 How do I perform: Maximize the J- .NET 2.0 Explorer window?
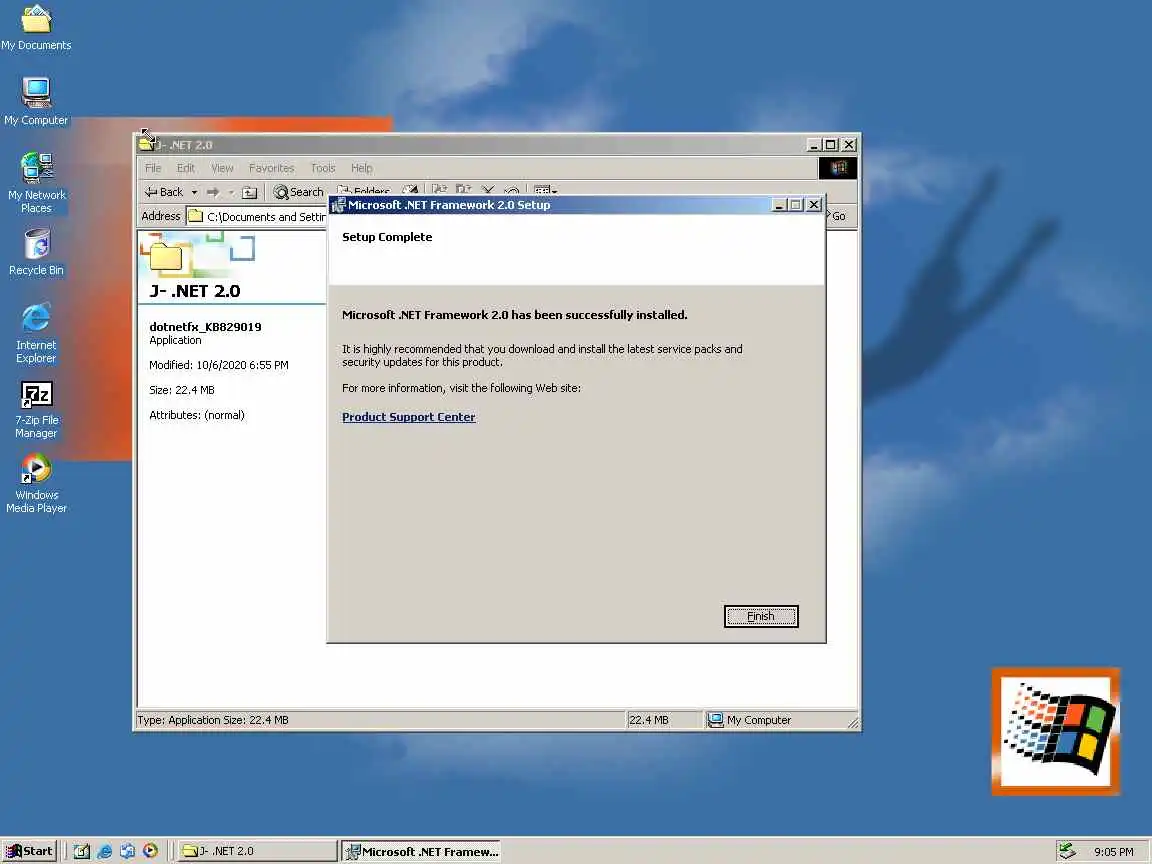point(831,145)
